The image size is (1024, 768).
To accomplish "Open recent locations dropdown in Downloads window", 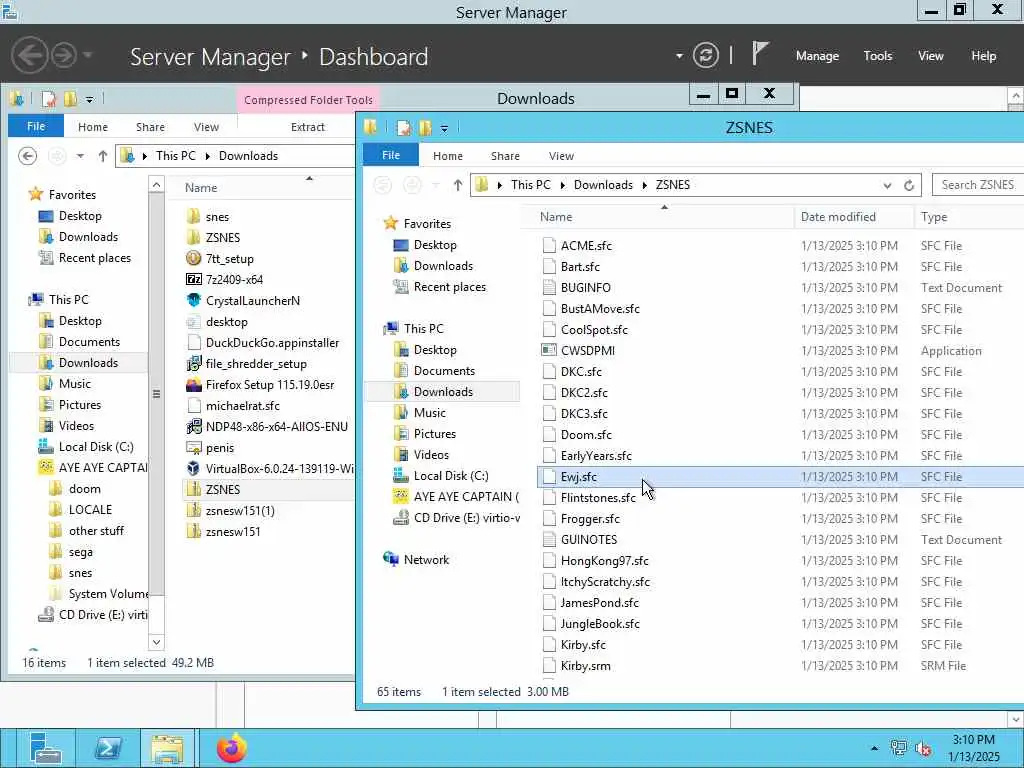I will pyautogui.click(x=80, y=156).
